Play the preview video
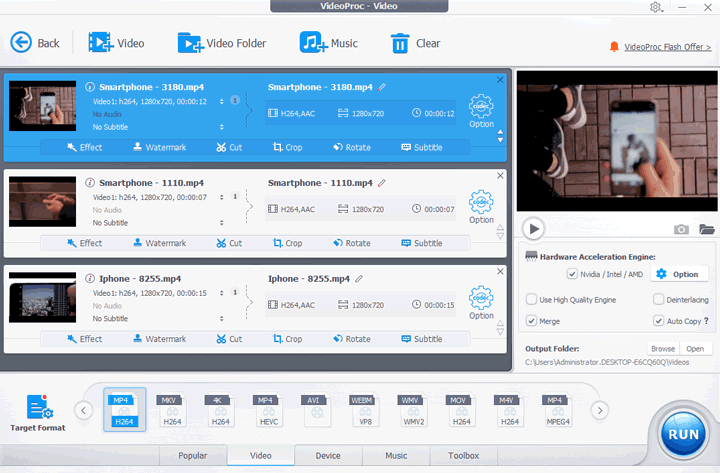 [x=534, y=229]
